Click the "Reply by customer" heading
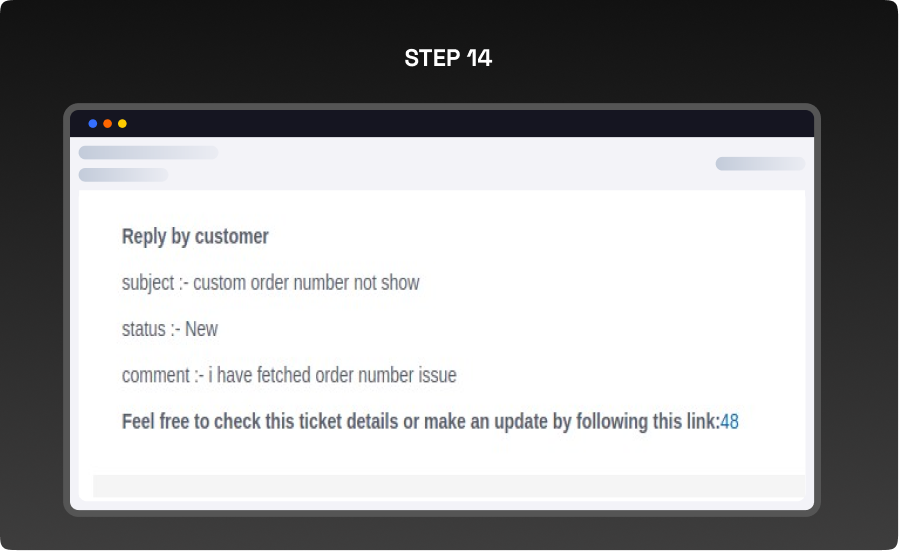 pyautogui.click(x=195, y=237)
